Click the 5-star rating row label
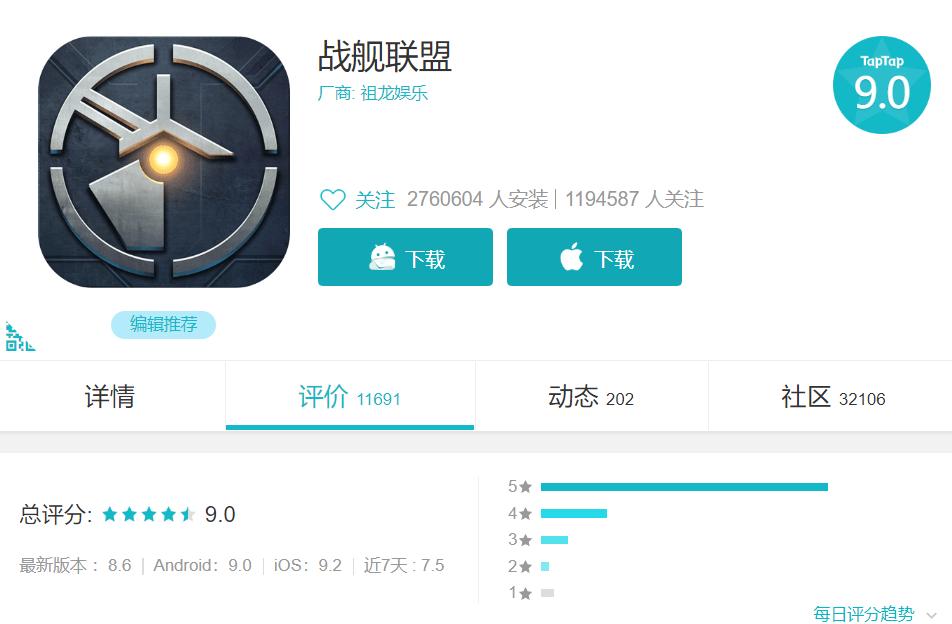This screenshot has width=952, height=624. [x=520, y=486]
